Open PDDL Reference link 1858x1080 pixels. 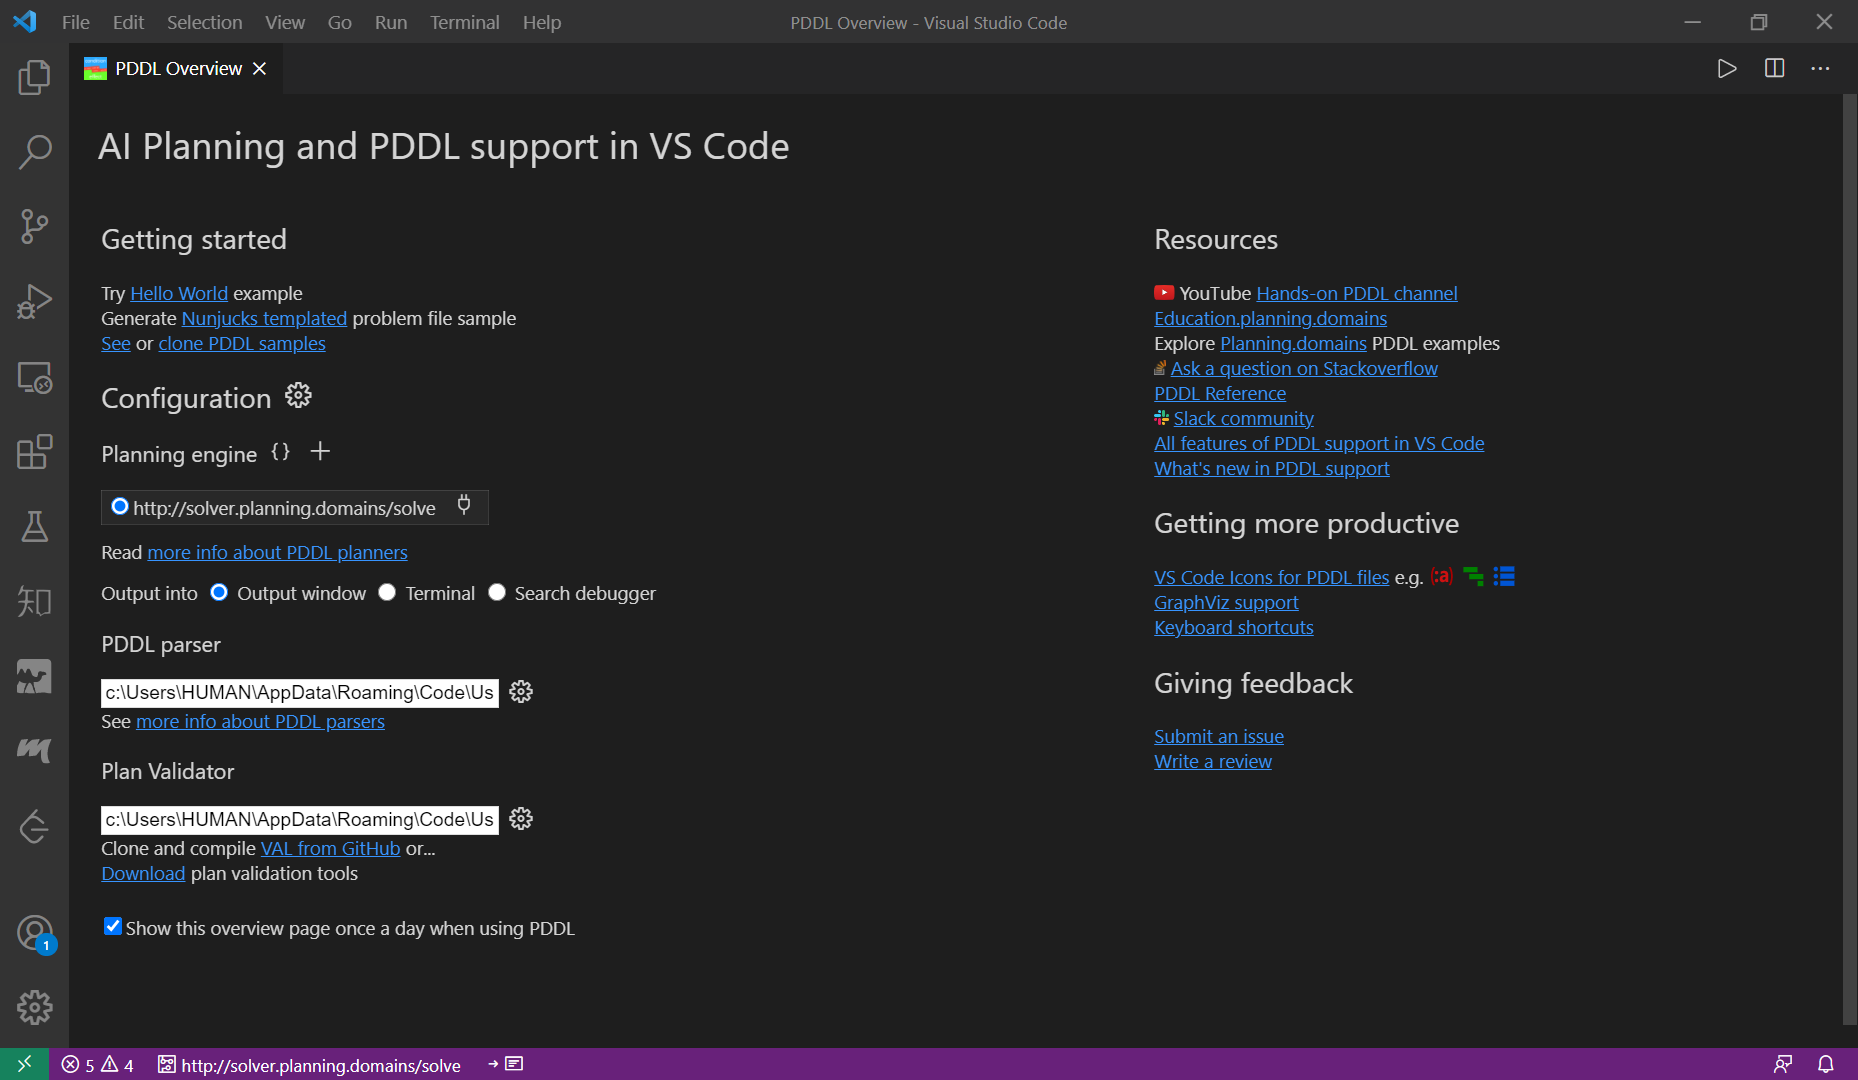(x=1220, y=393)
